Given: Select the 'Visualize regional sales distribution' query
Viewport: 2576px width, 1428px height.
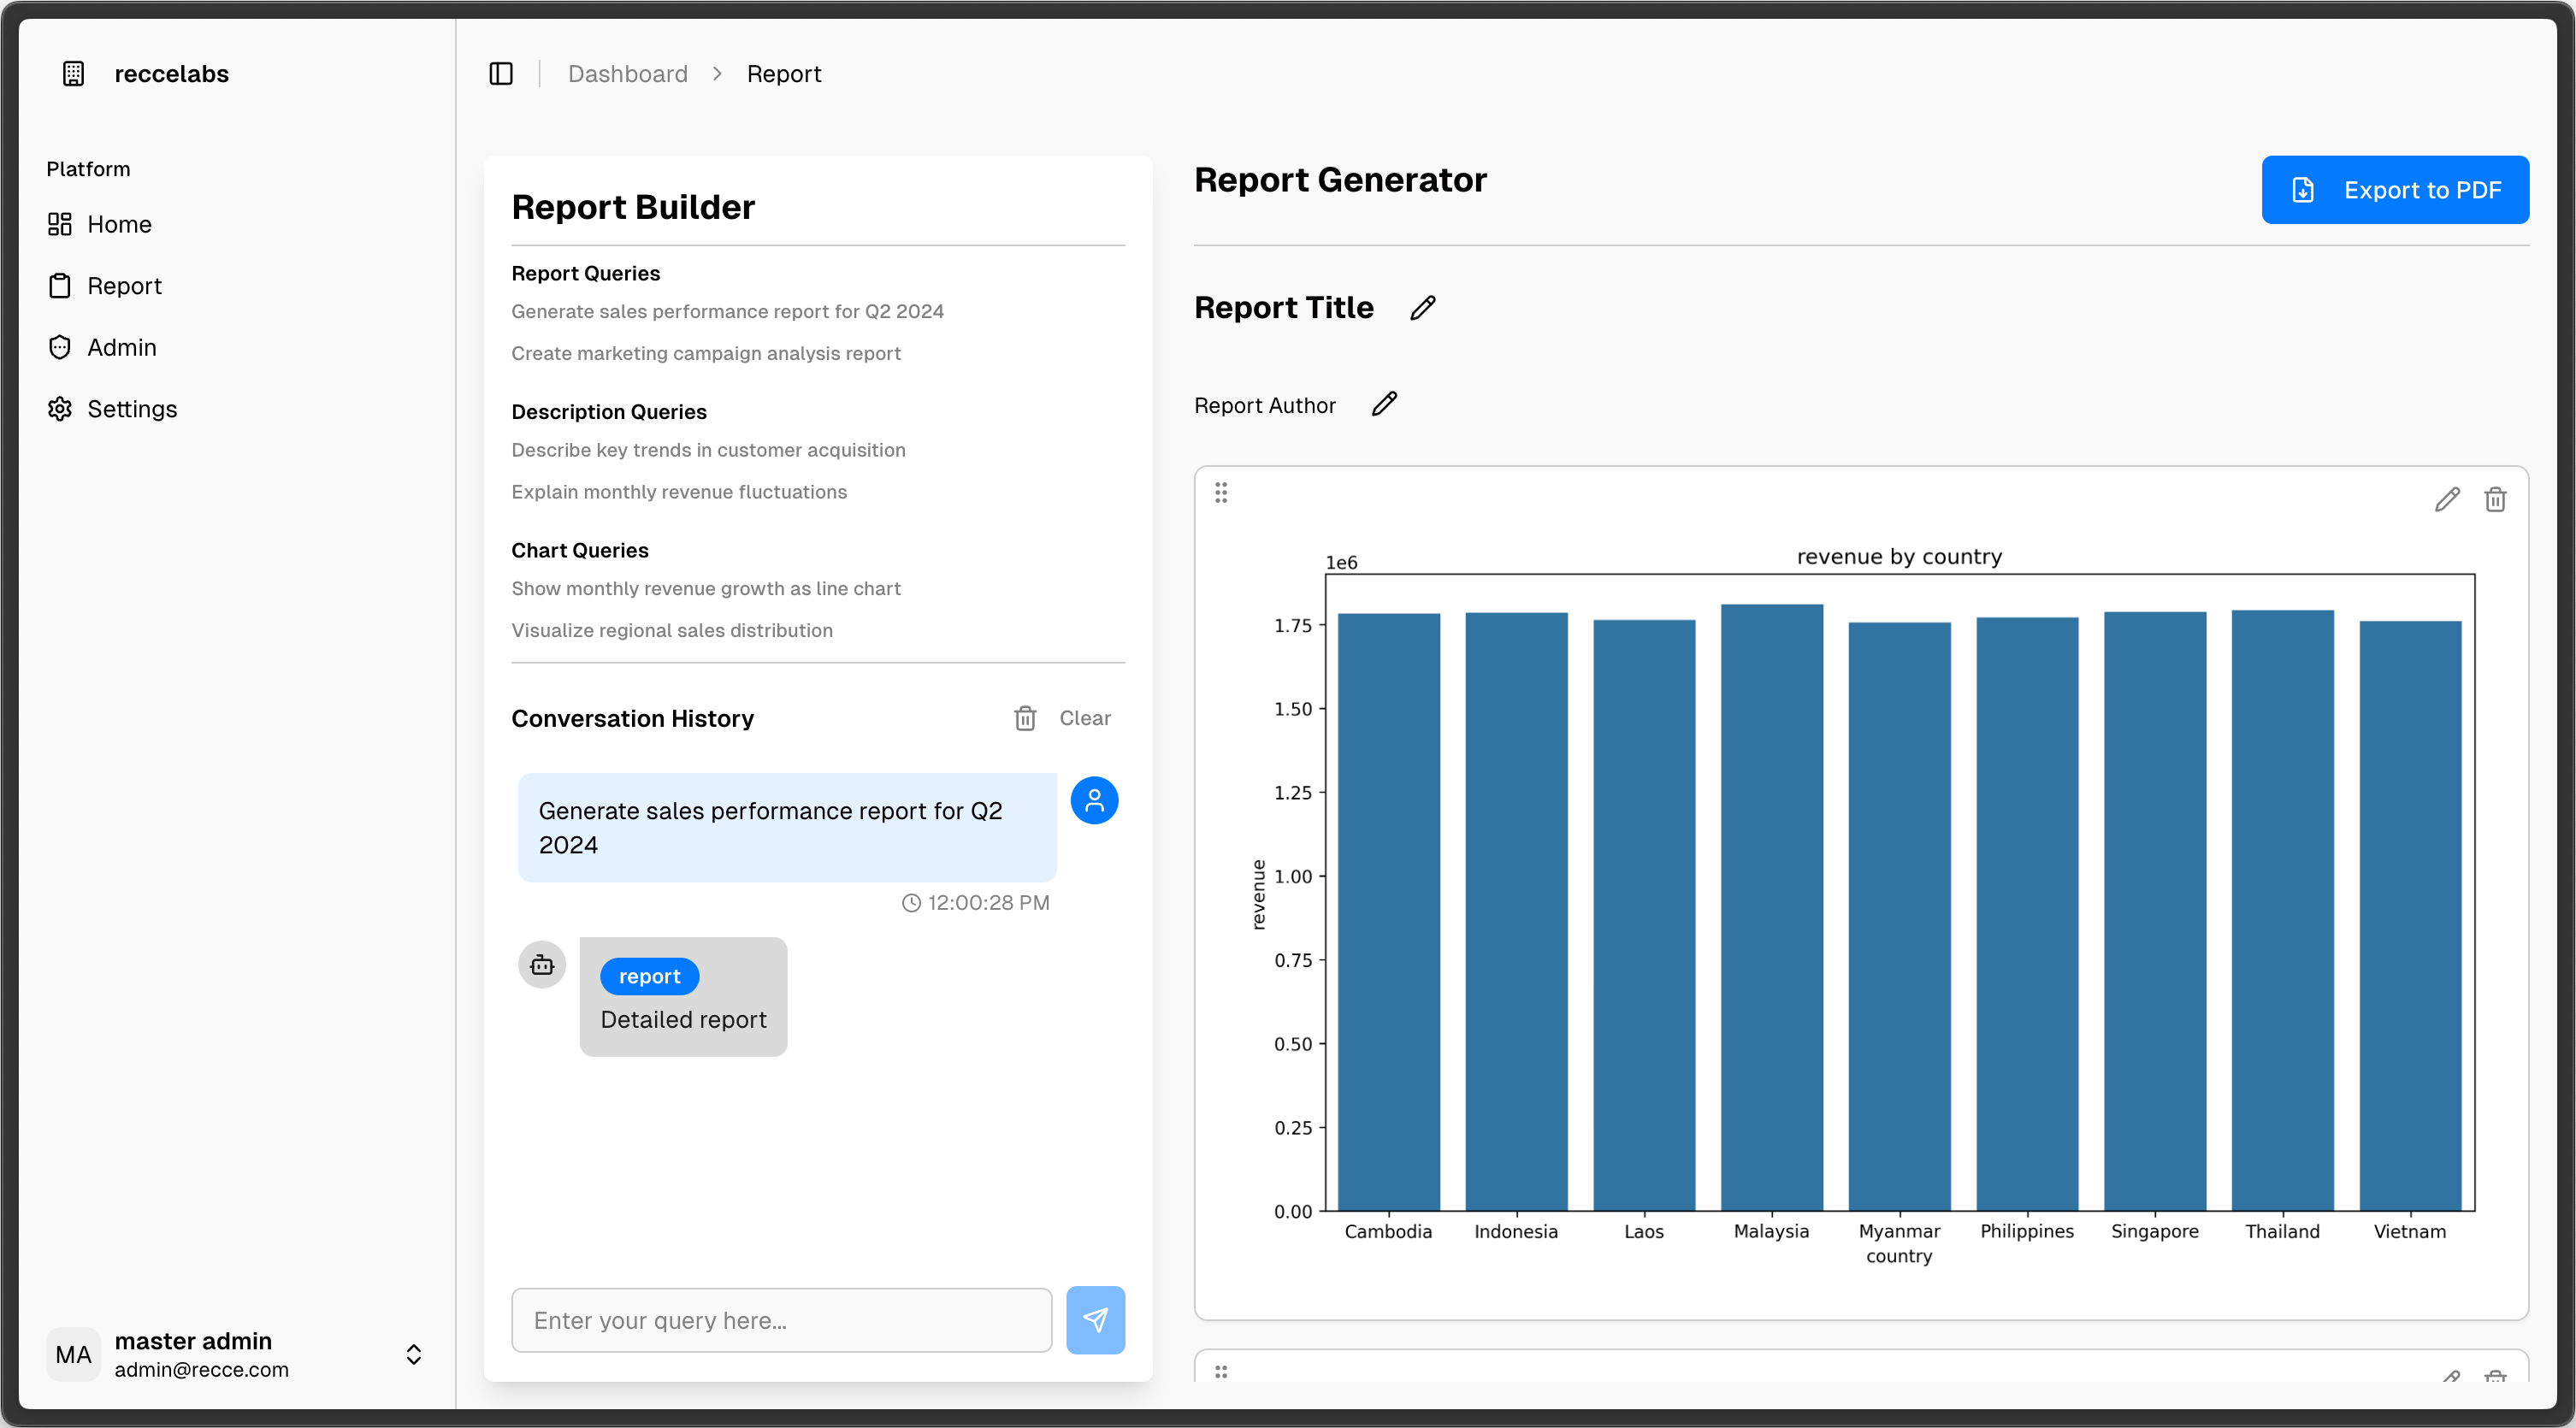Looking at the screenshot, I should click(x=671, y=630).
